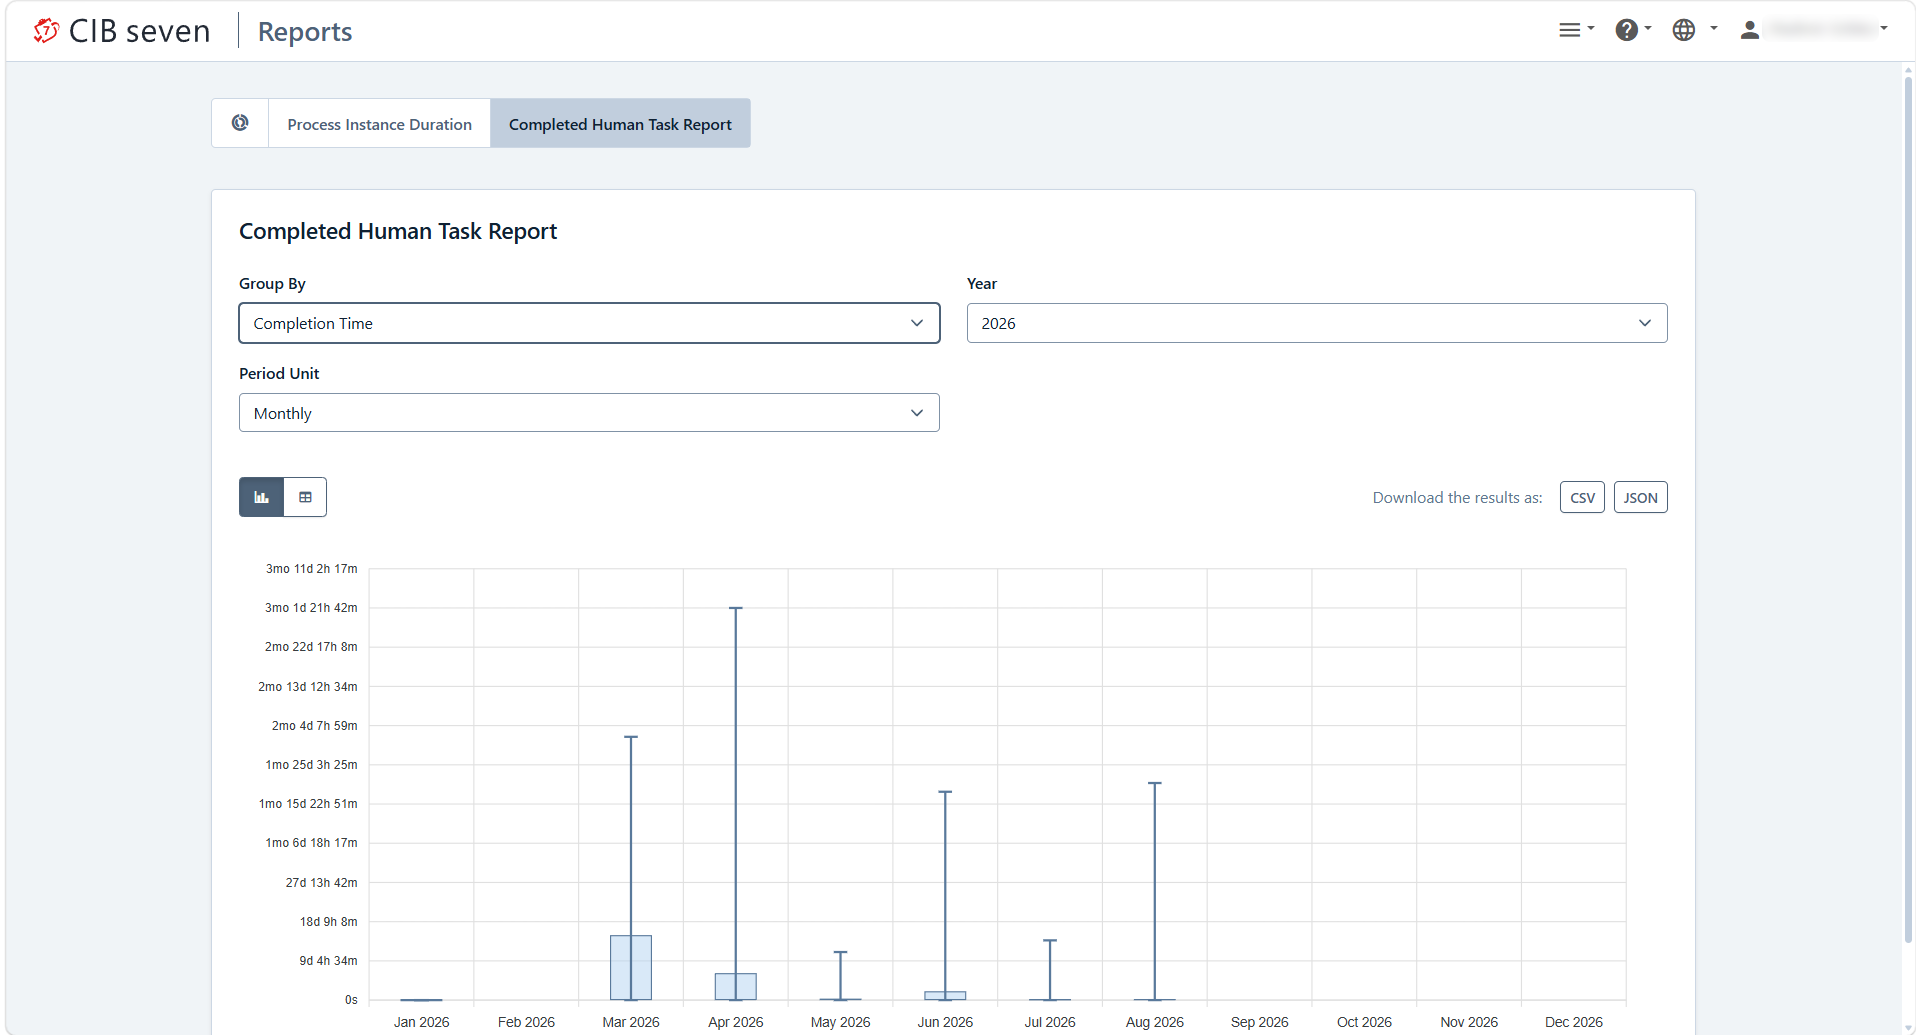The height and width of the screenshot is (1035, 1919).
Task: Click the Mar 2026 chart bar
Action: tap(631, 968)
